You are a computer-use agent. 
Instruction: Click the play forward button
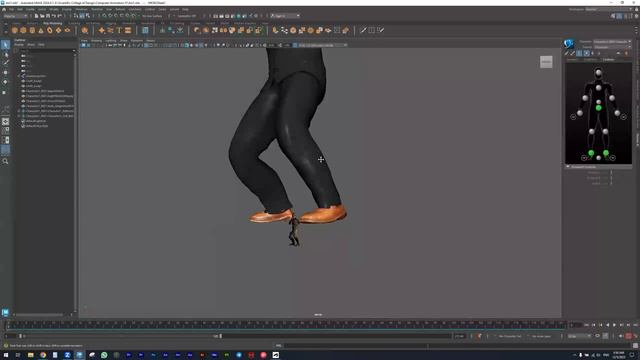click(x=614, y=325)
